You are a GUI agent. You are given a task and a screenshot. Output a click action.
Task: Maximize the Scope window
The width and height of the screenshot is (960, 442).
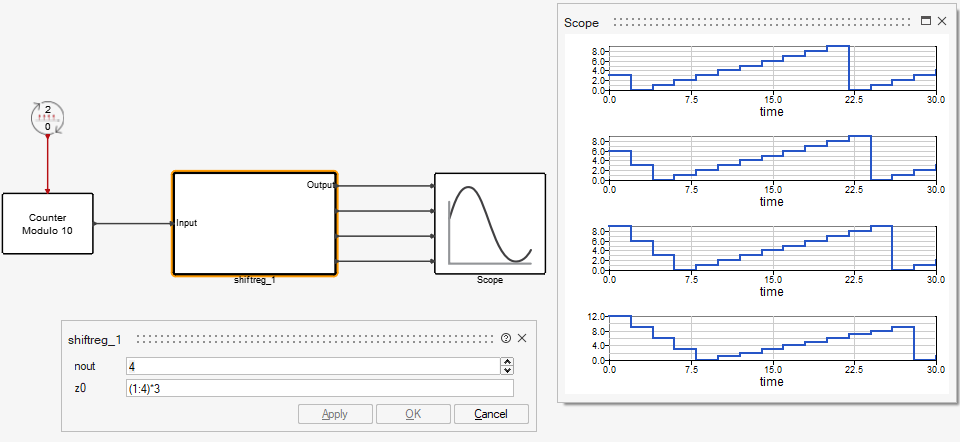point(925,21)
